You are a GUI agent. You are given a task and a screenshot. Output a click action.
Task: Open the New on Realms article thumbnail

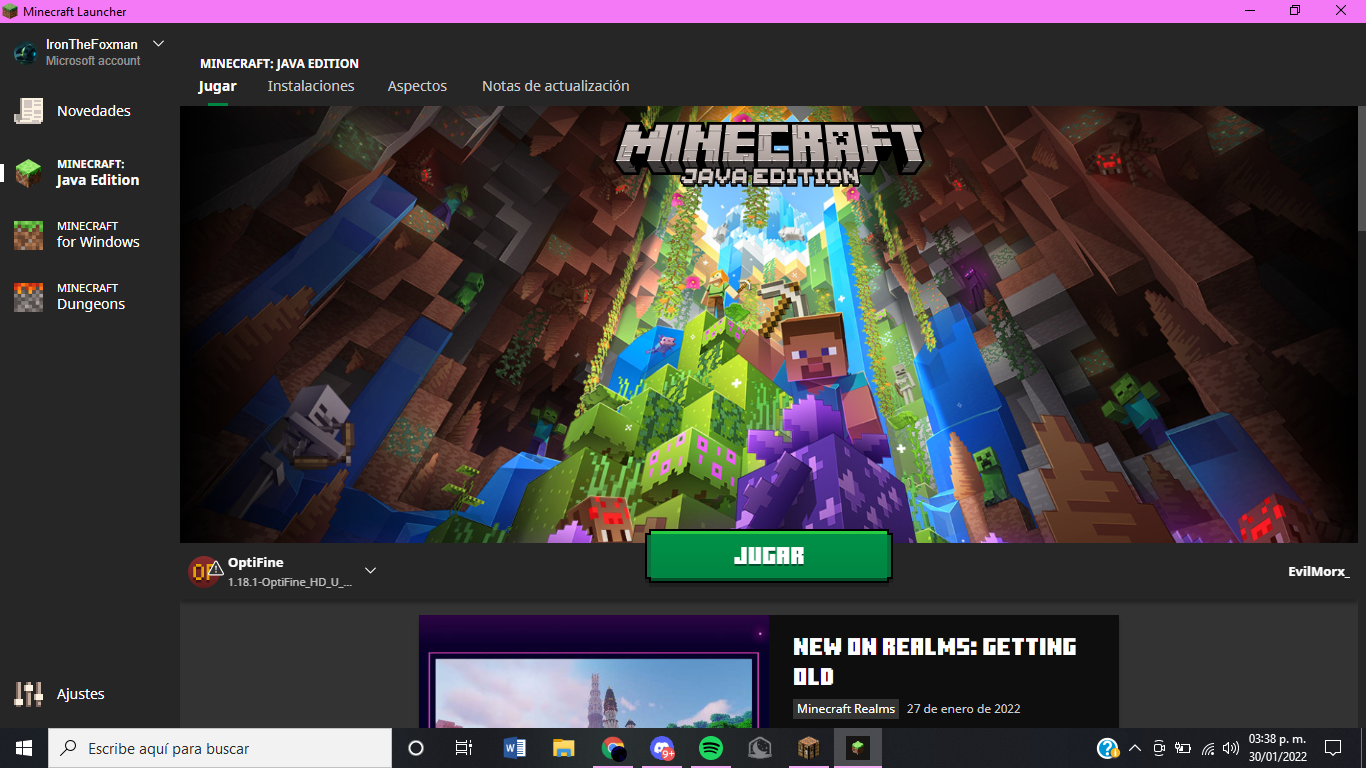(594, 672)
